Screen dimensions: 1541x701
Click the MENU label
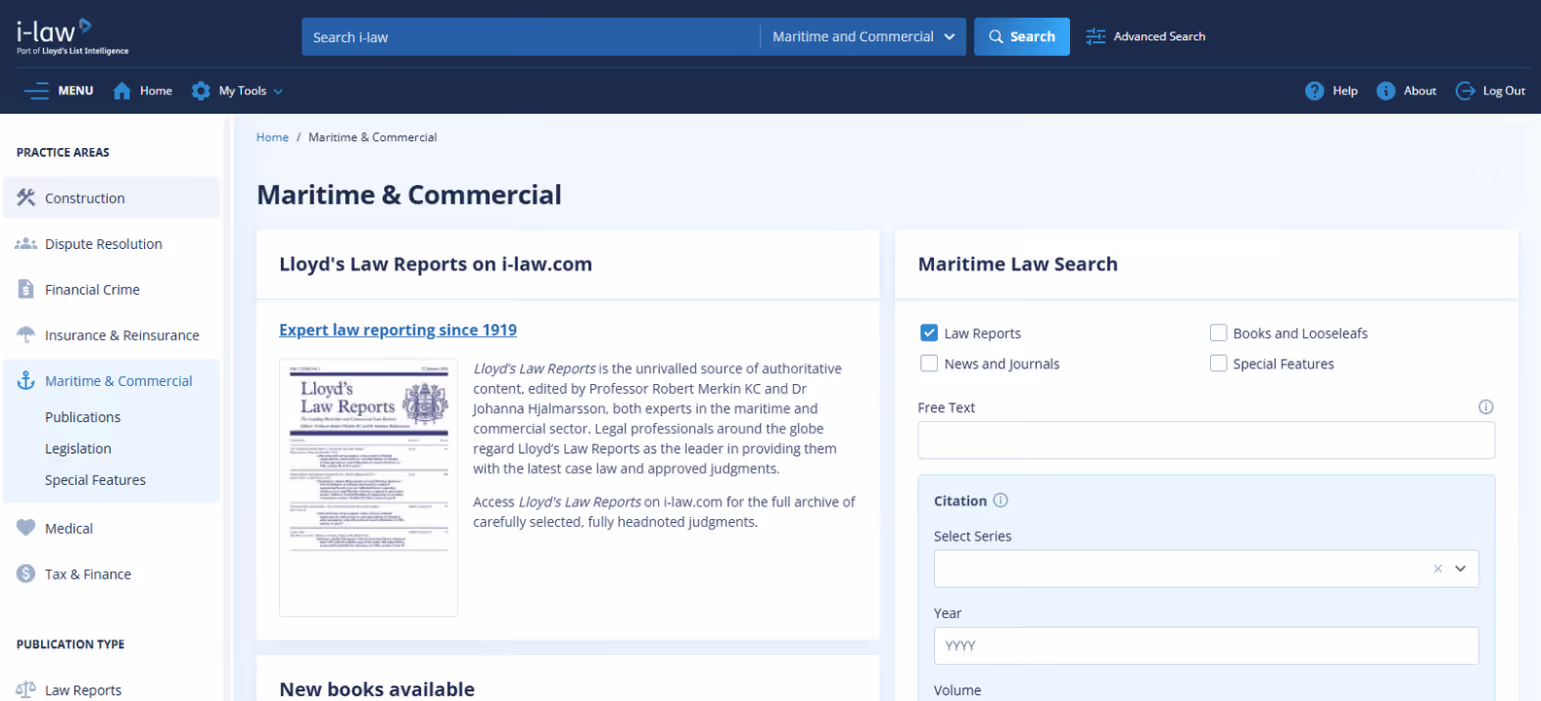(76, 91)
